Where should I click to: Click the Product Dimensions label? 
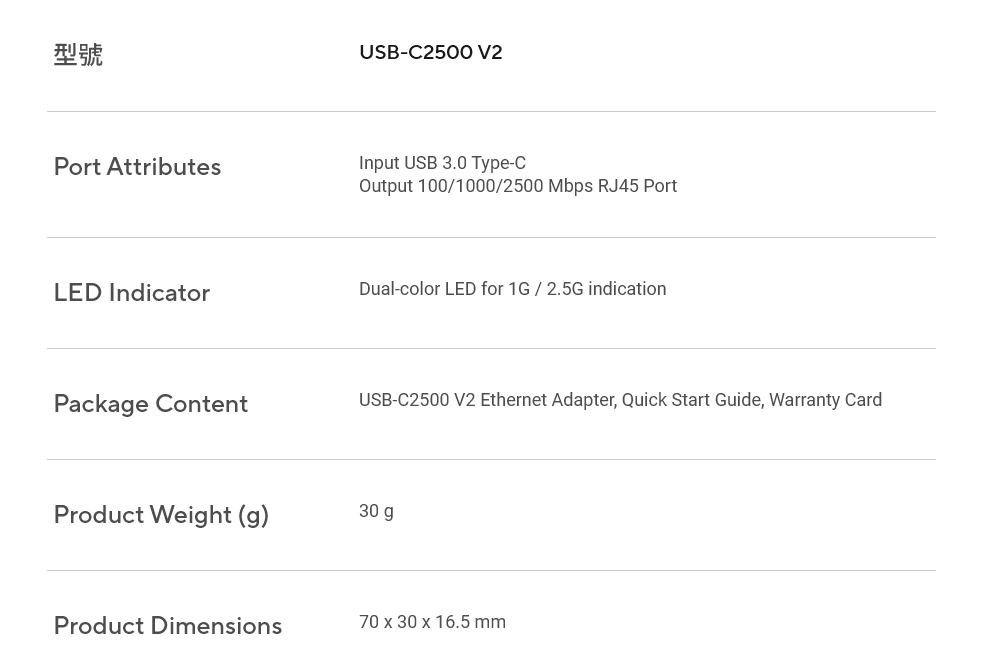coord(167,626)
